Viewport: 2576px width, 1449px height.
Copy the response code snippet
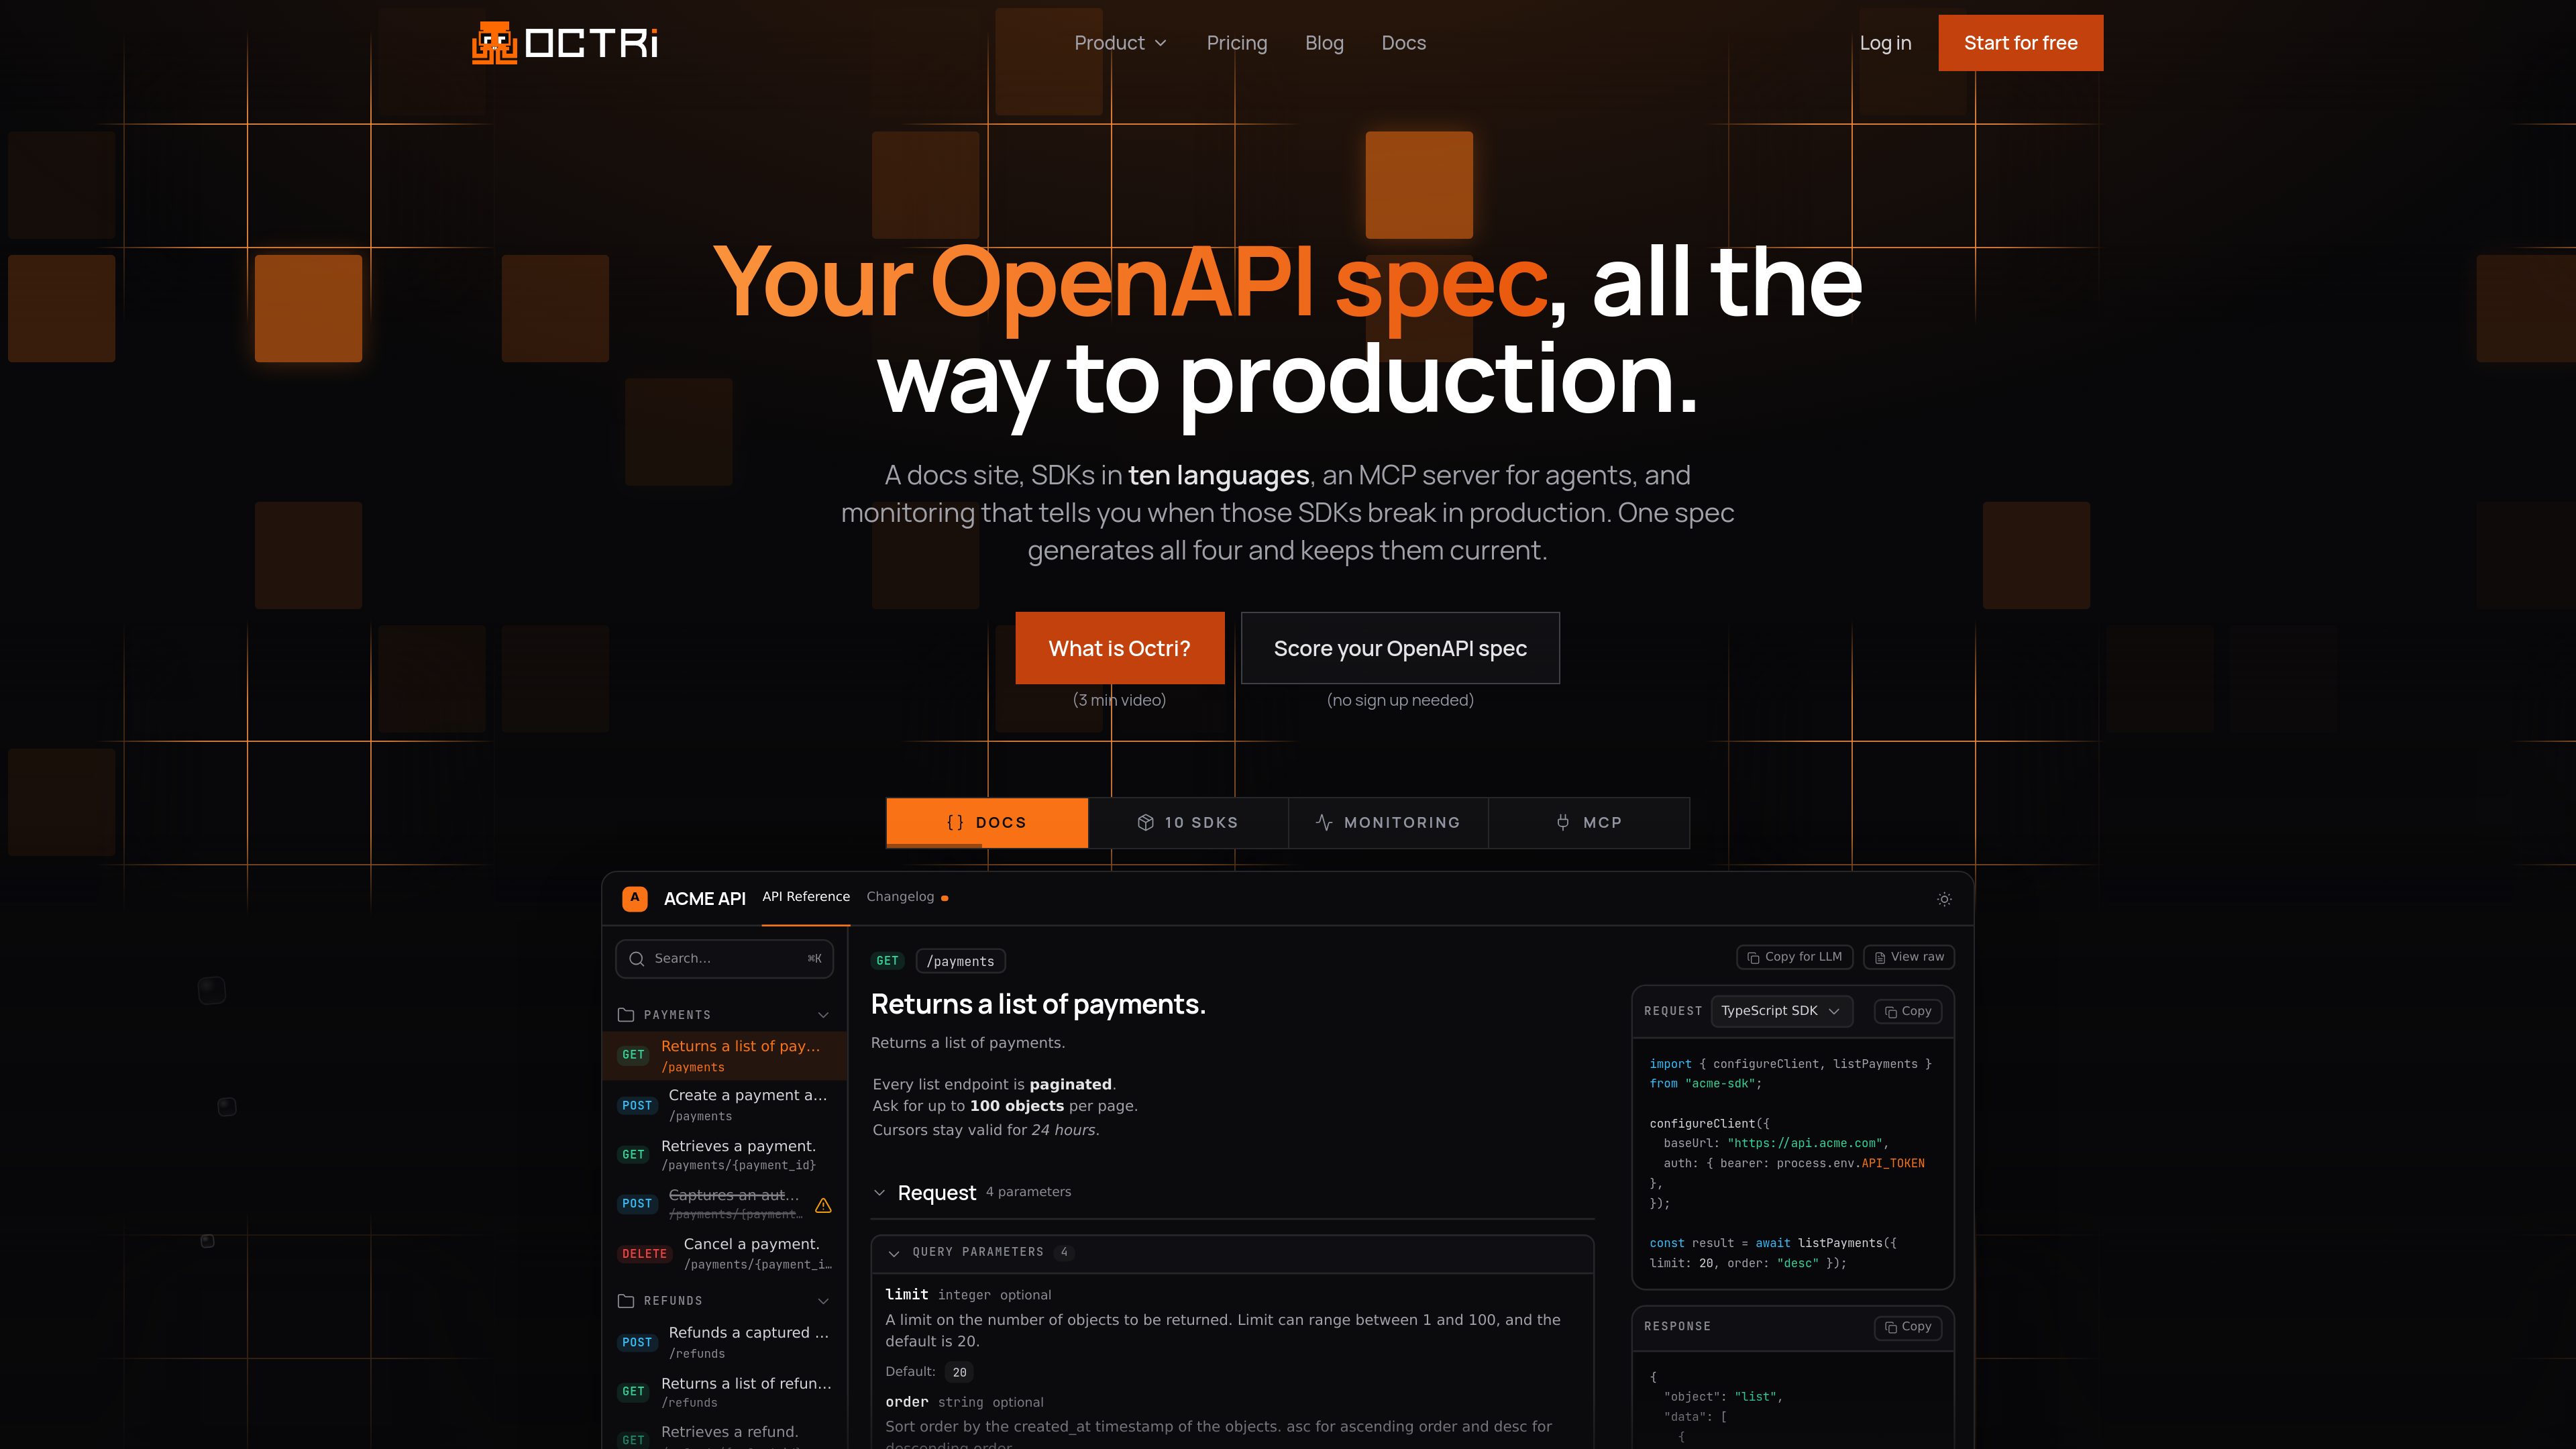pos(1908,1327)
